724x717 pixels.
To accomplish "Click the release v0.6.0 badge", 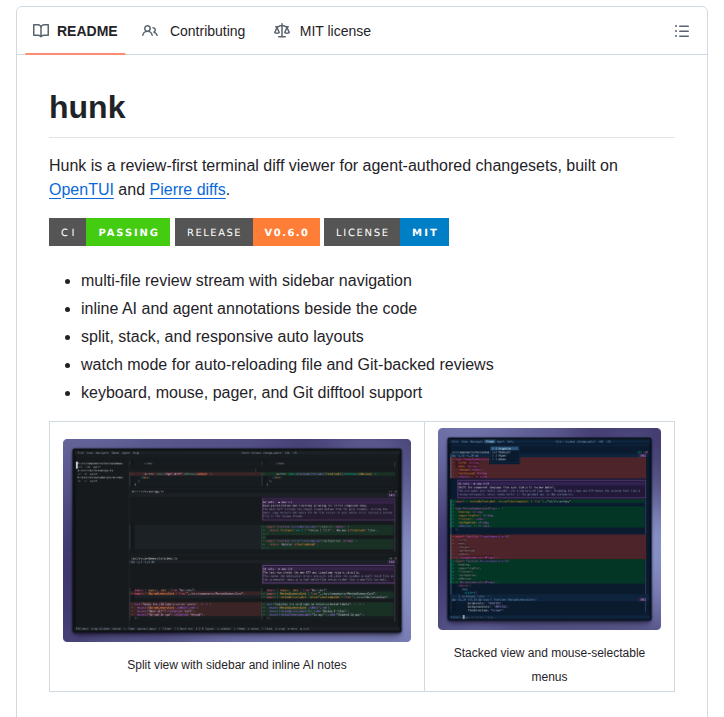I will click(247, 232).
